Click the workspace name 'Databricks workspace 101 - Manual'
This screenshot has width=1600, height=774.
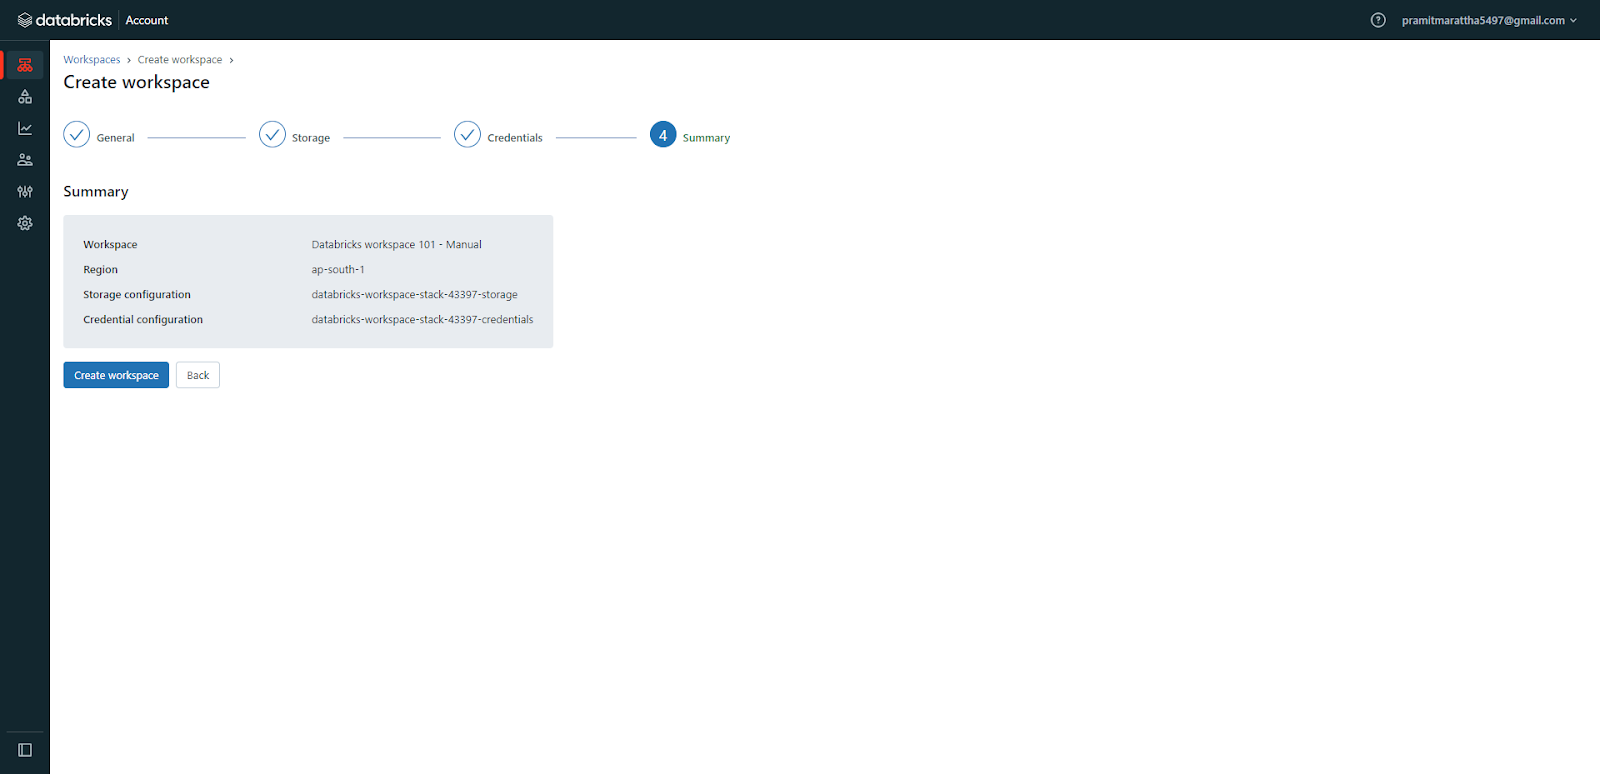click(396, 245)
